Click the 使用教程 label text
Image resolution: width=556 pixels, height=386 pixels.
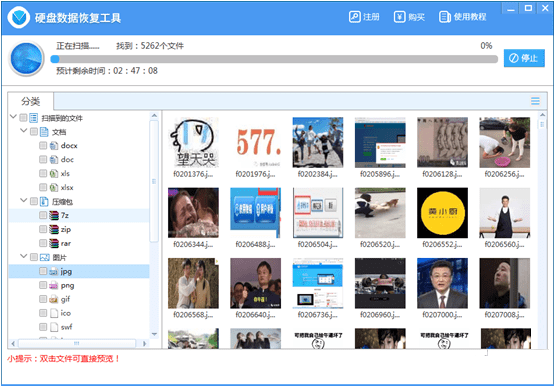click(470, 17)
